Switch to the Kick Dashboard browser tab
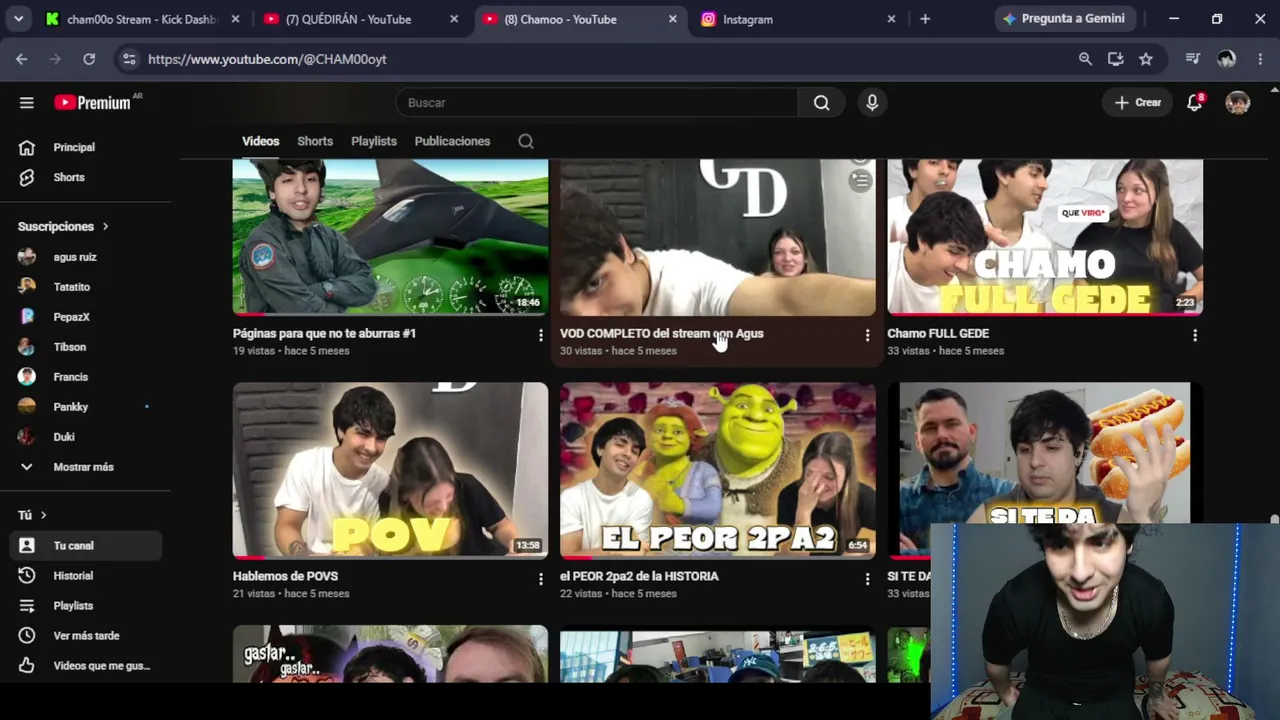The height and width of the screenshot is (720, 1280). (x=142, y=19)
